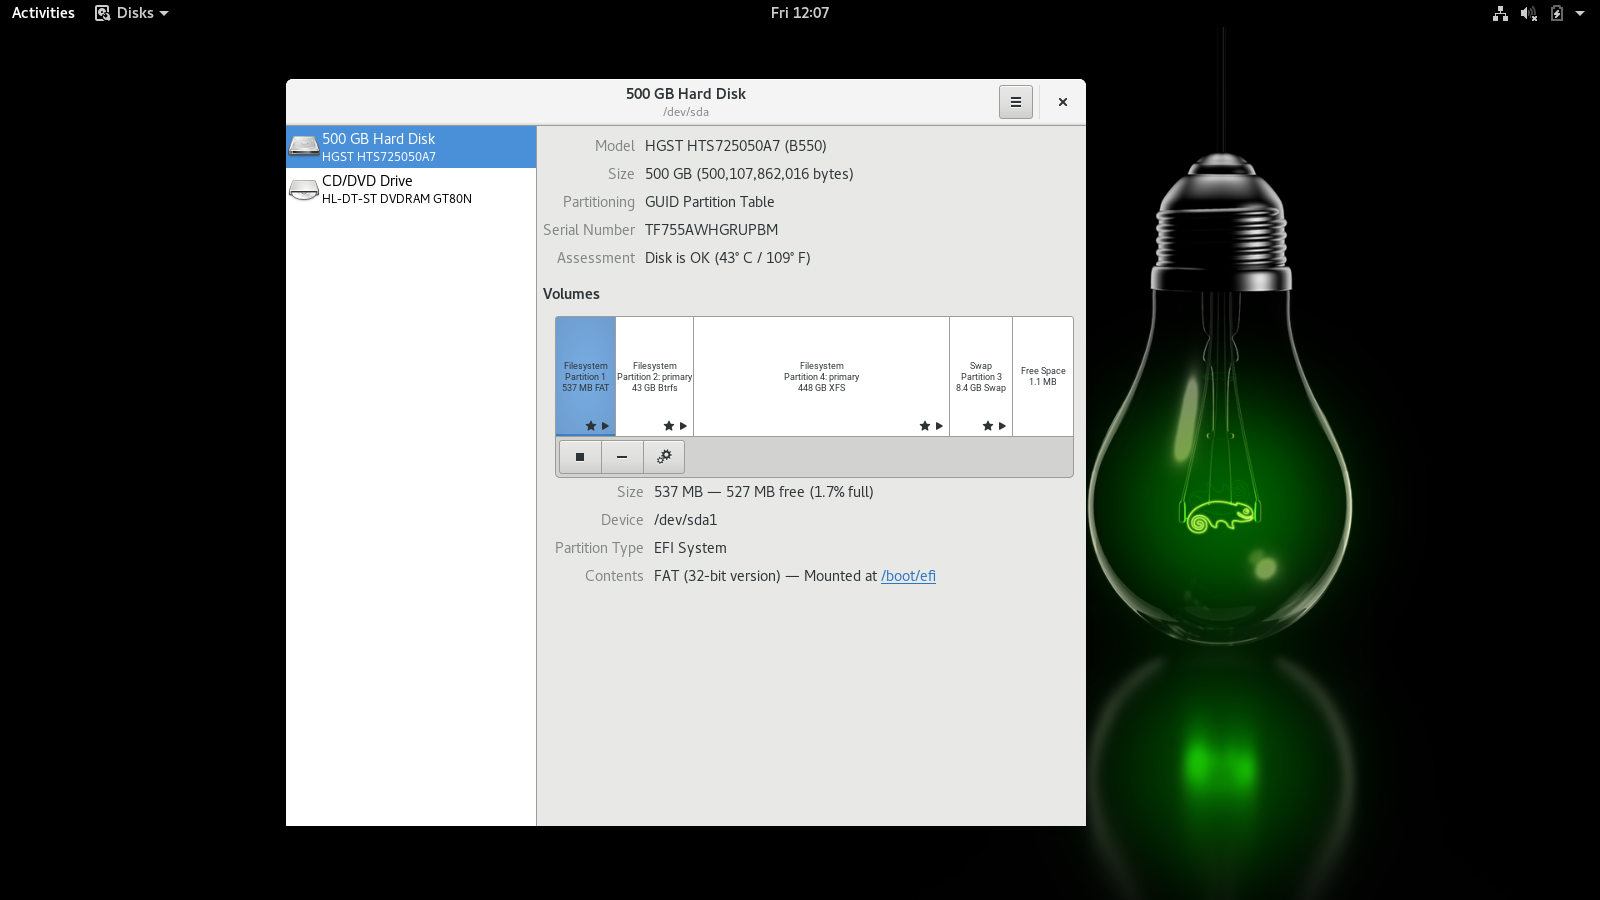
Task: Select the 1.1 MB Free Space block
Action: (x=1042, y=376)
